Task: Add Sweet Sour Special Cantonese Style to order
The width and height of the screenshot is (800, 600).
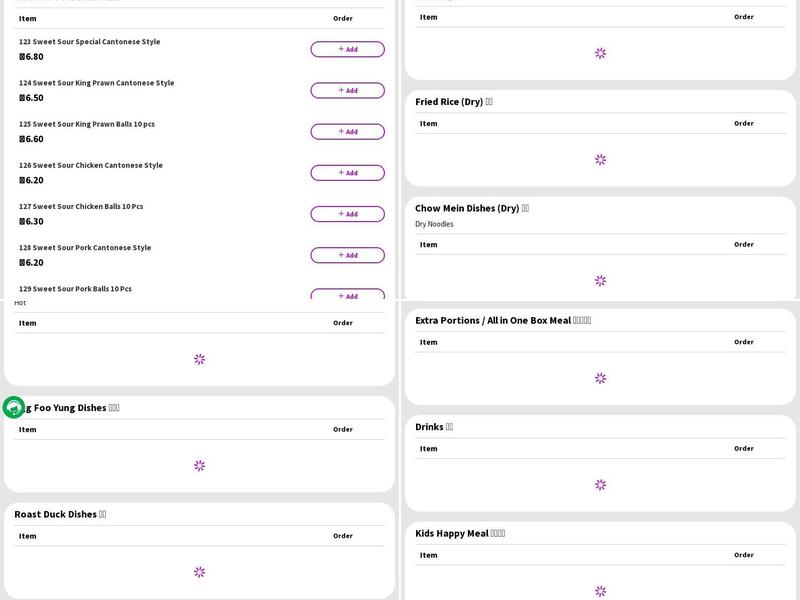Action: click(x=347, y=49)
